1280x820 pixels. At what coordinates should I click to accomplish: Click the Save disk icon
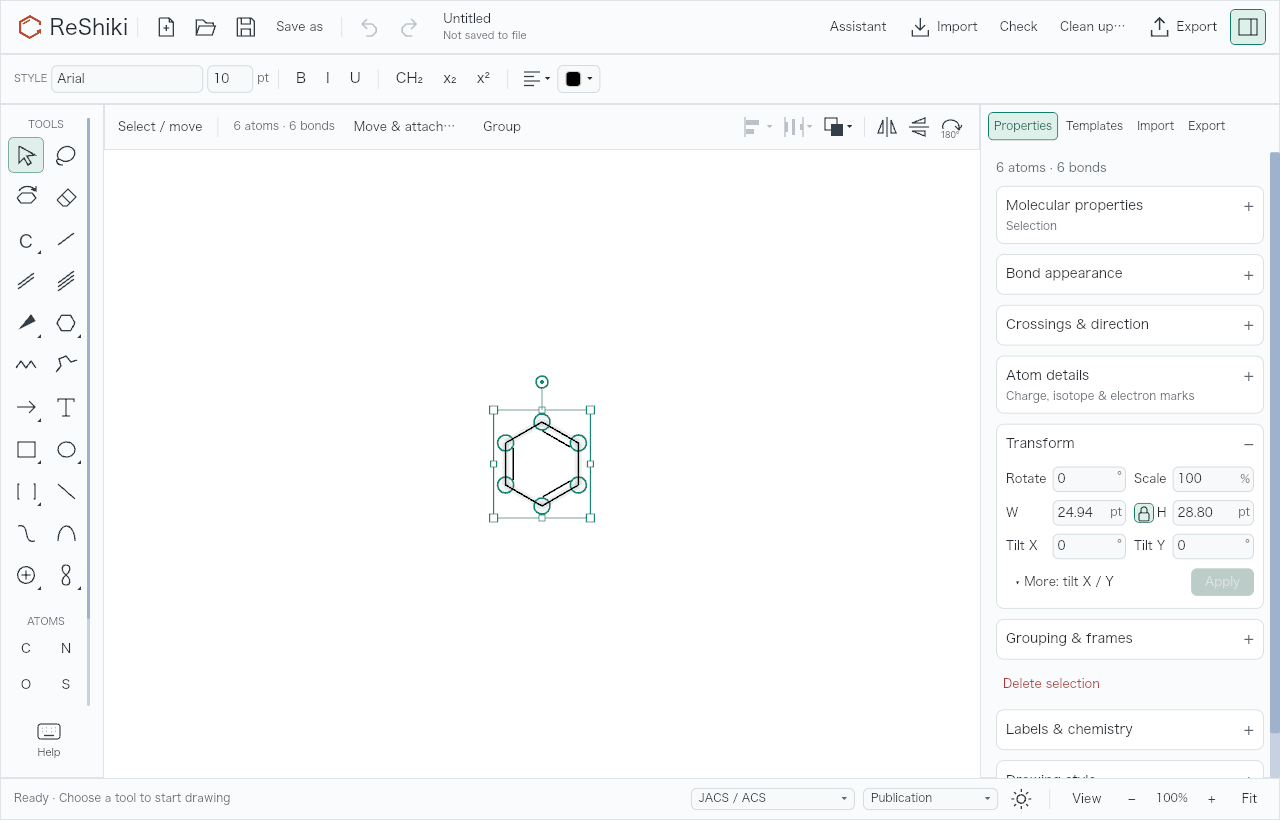coord(246,27)
